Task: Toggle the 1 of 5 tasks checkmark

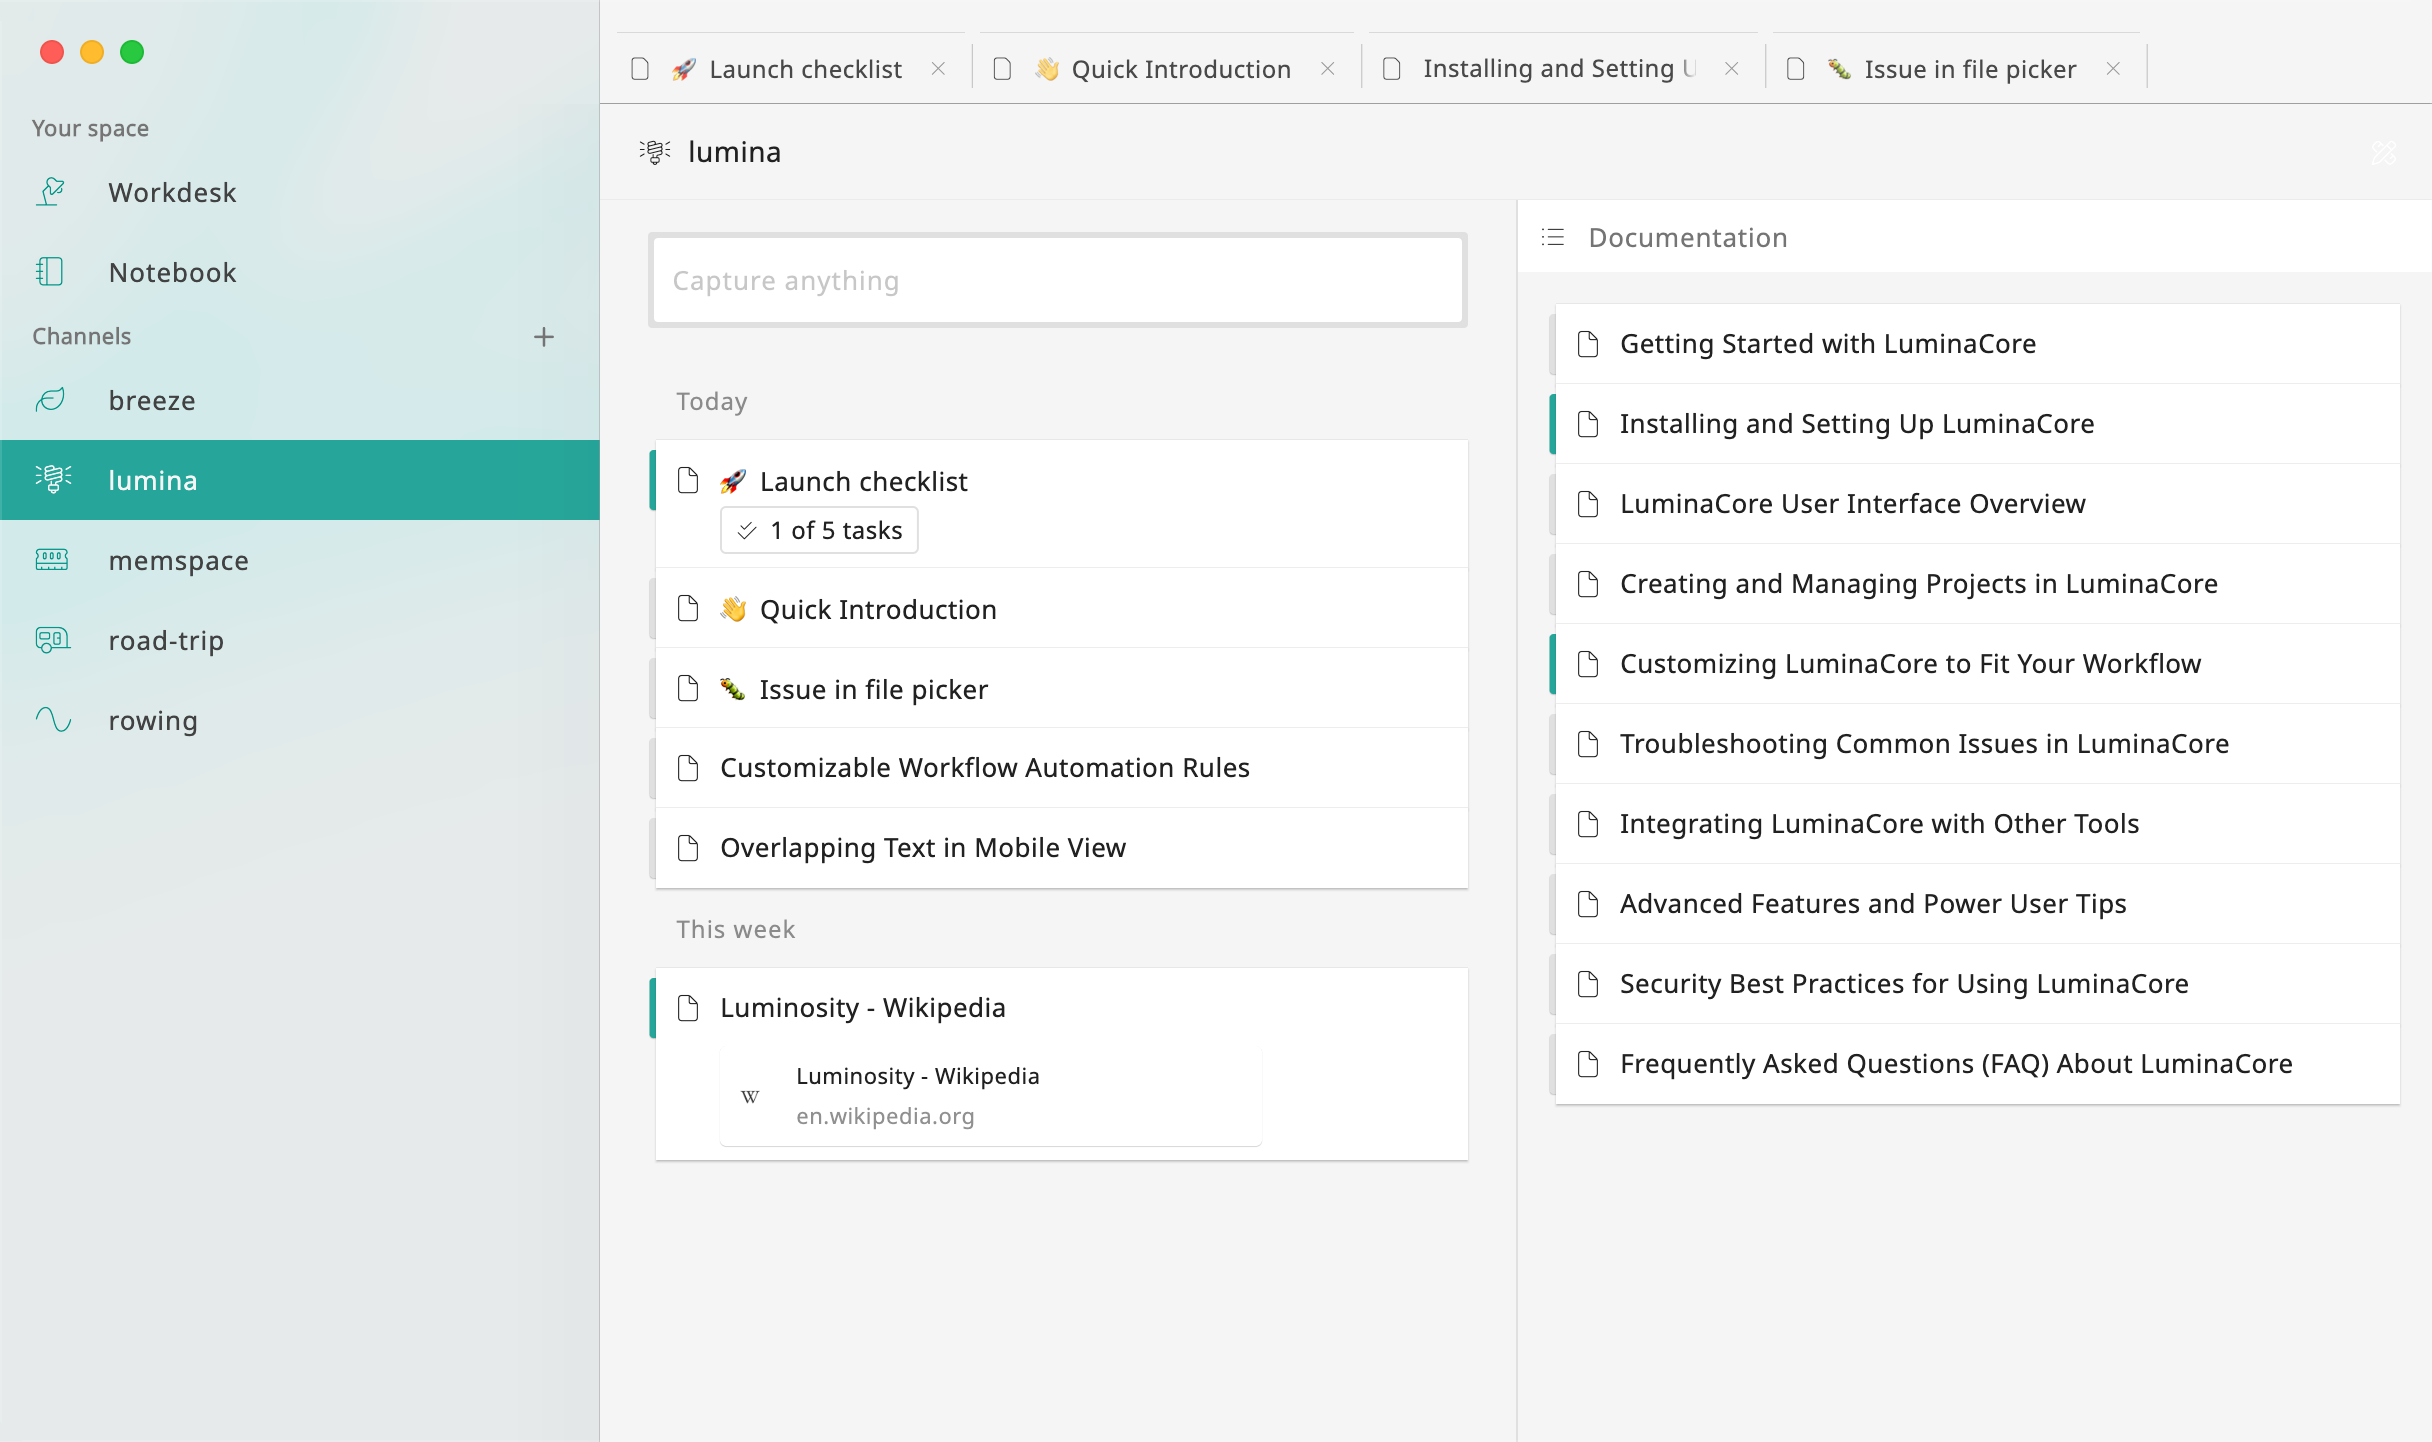Action: click(747, 531)
